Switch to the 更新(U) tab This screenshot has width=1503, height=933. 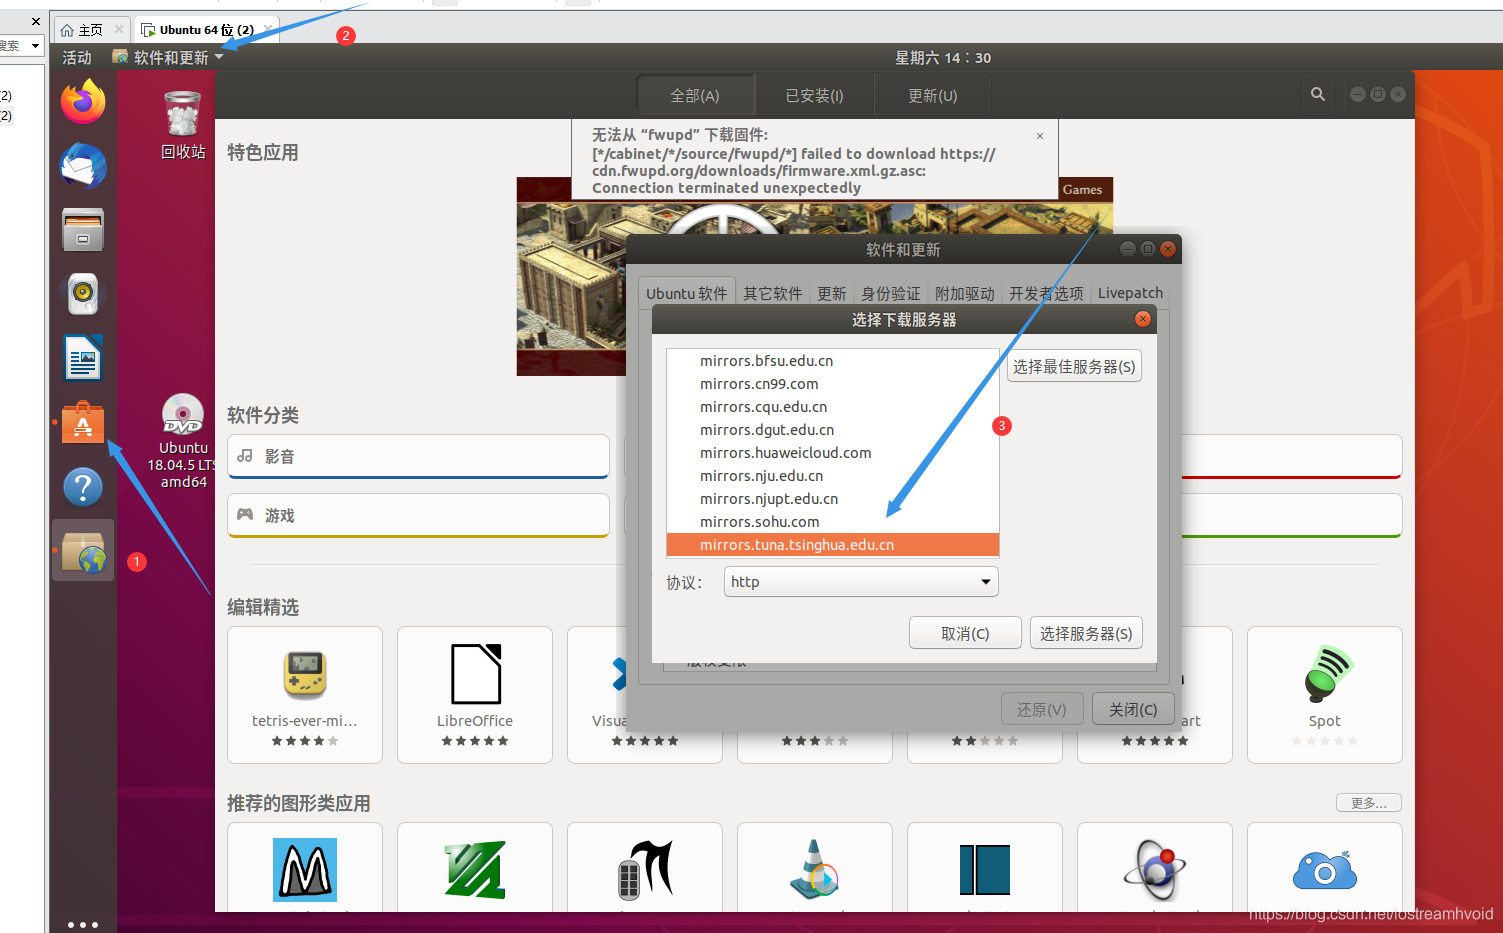tap(932, 96)
